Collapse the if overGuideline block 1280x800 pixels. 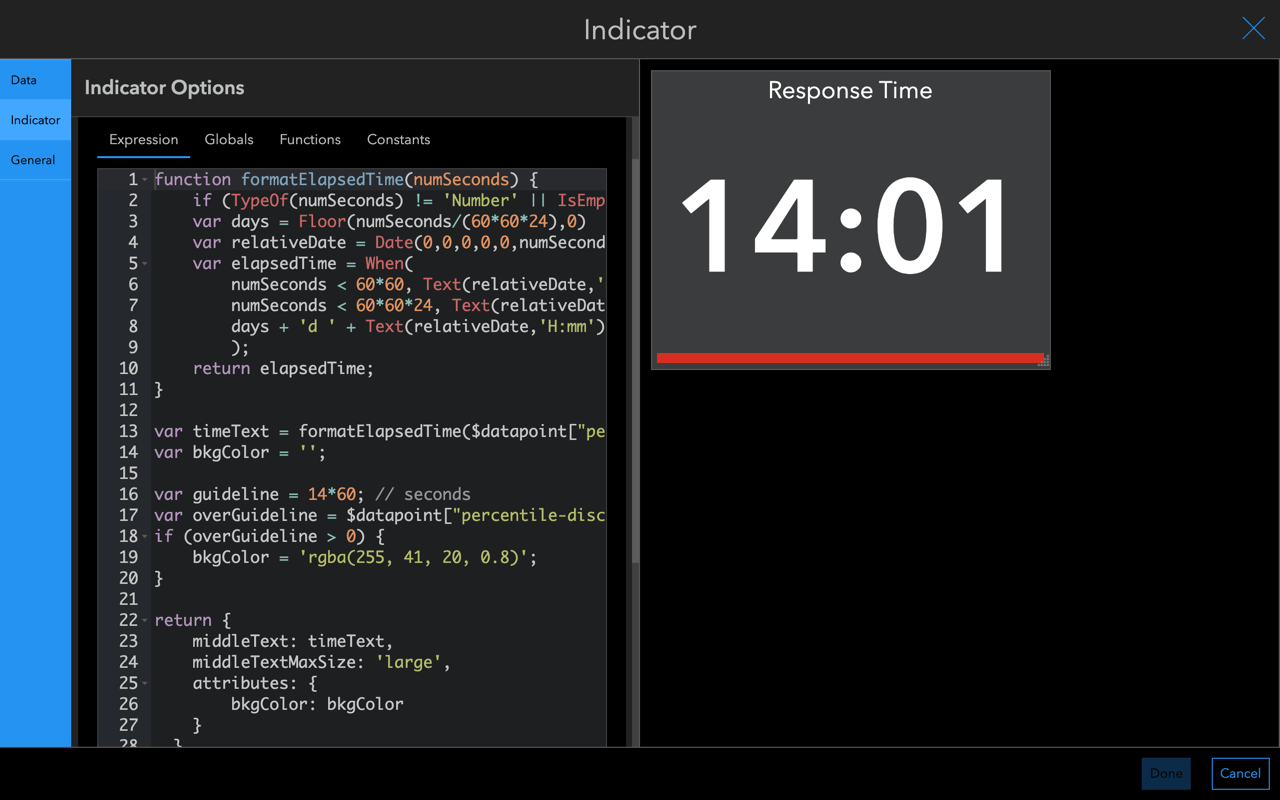(143, 536)
